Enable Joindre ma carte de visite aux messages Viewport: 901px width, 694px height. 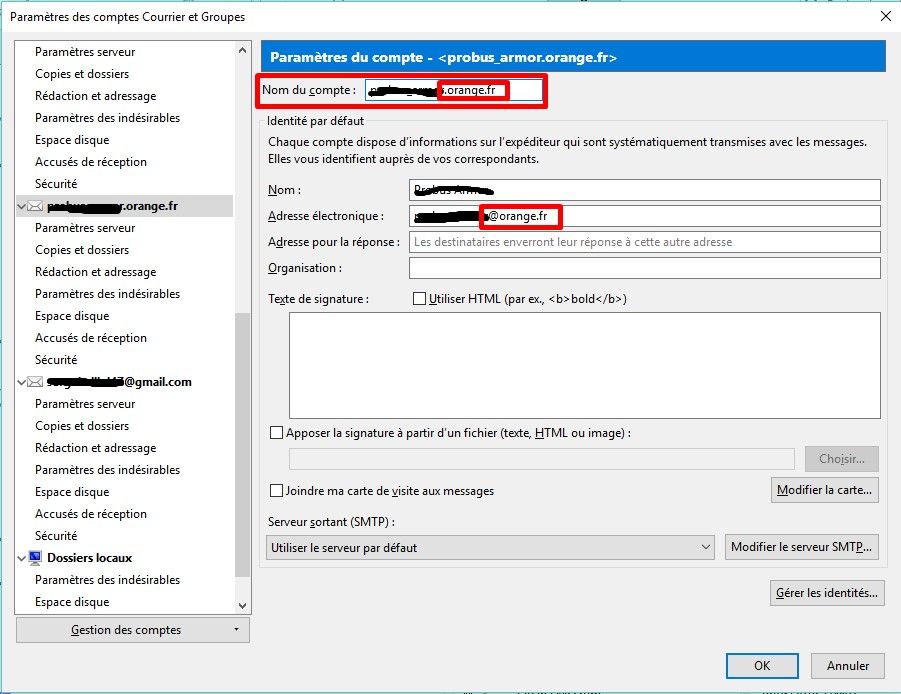276,490
